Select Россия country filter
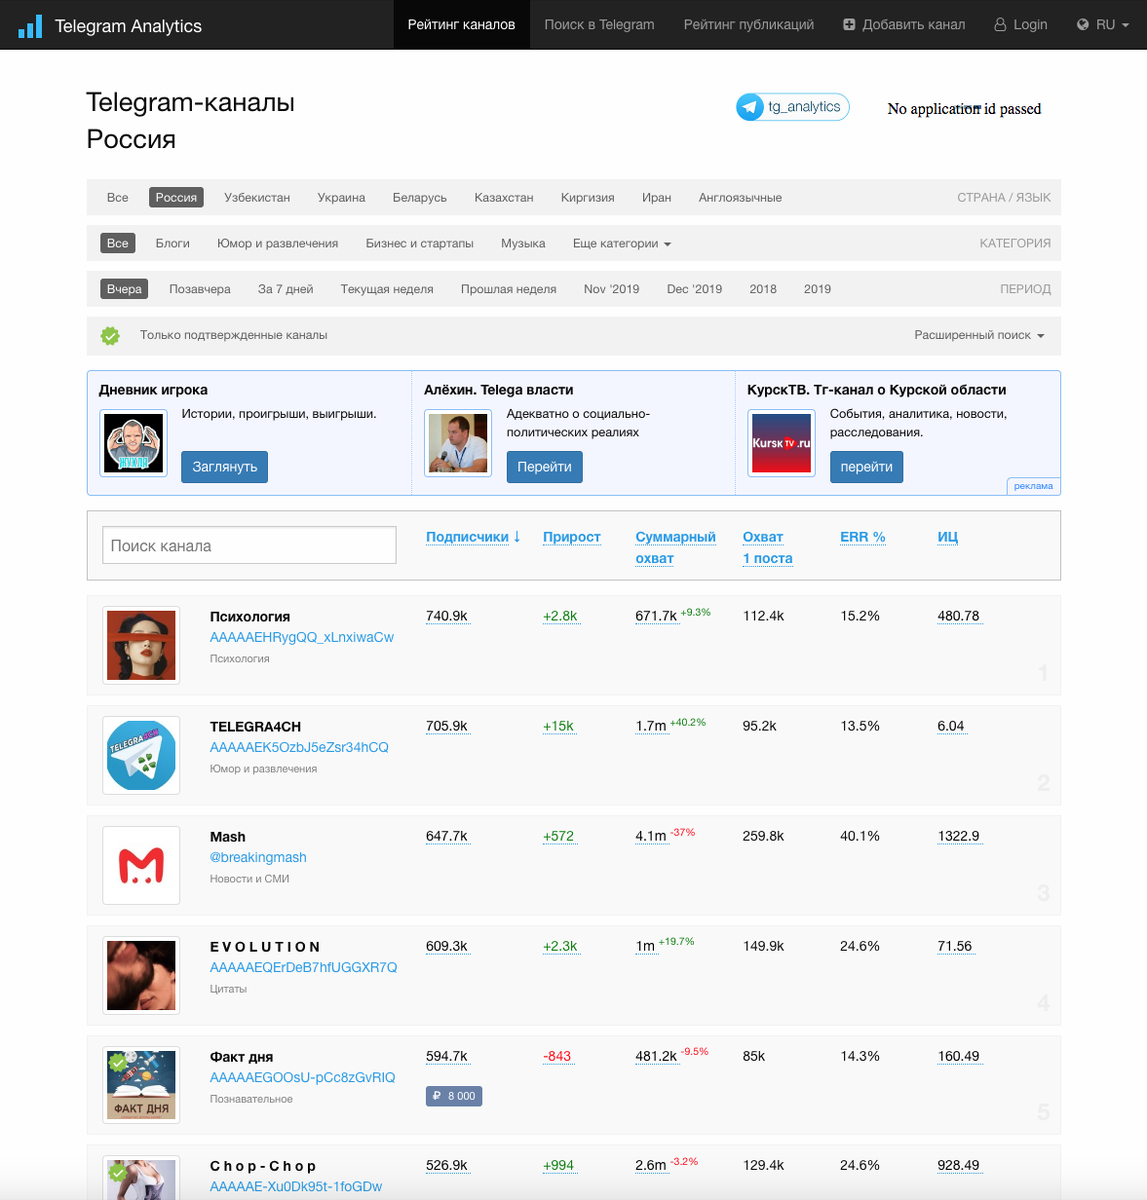 tap(176, 197)
